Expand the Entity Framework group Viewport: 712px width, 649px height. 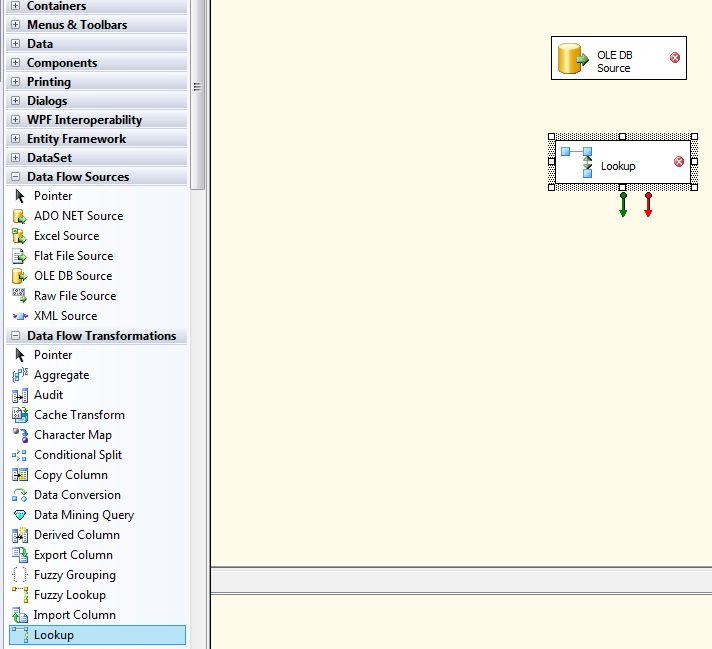click(x=15, y=139)
